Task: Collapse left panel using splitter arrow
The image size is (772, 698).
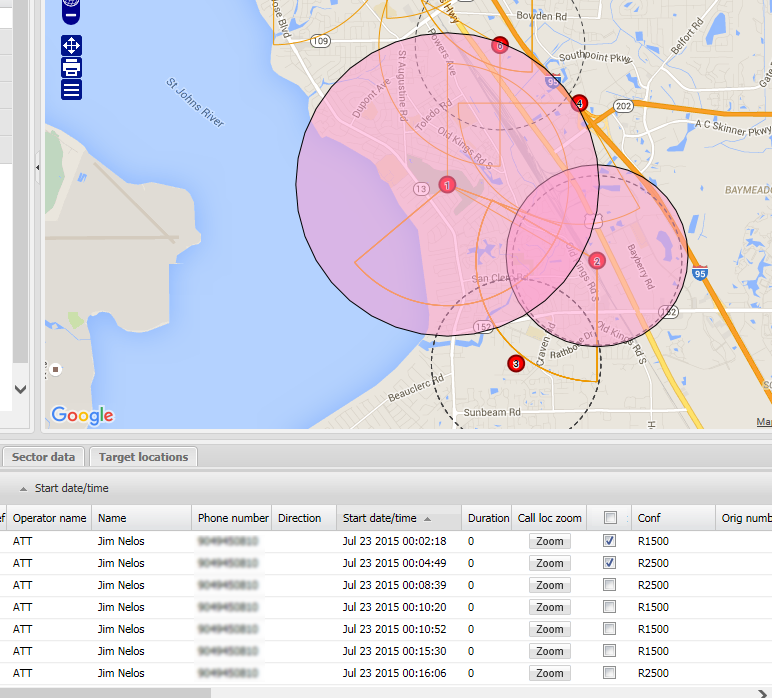Action: [x=38, y=167]
